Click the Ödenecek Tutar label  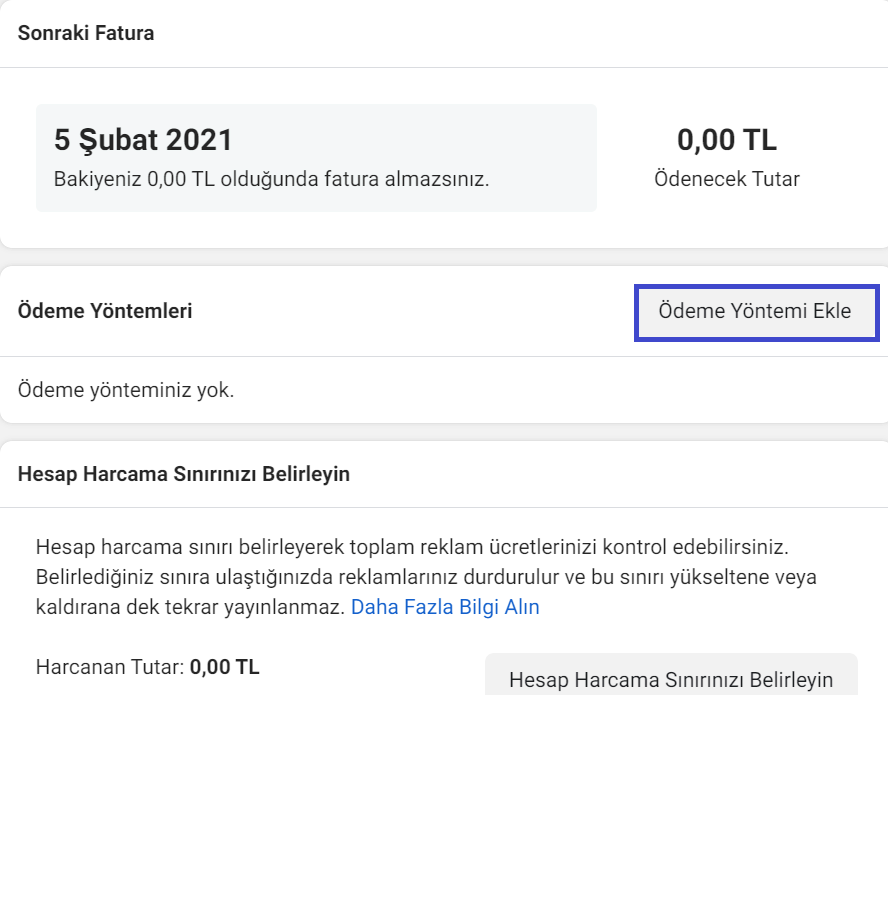(x=726, y=180)
